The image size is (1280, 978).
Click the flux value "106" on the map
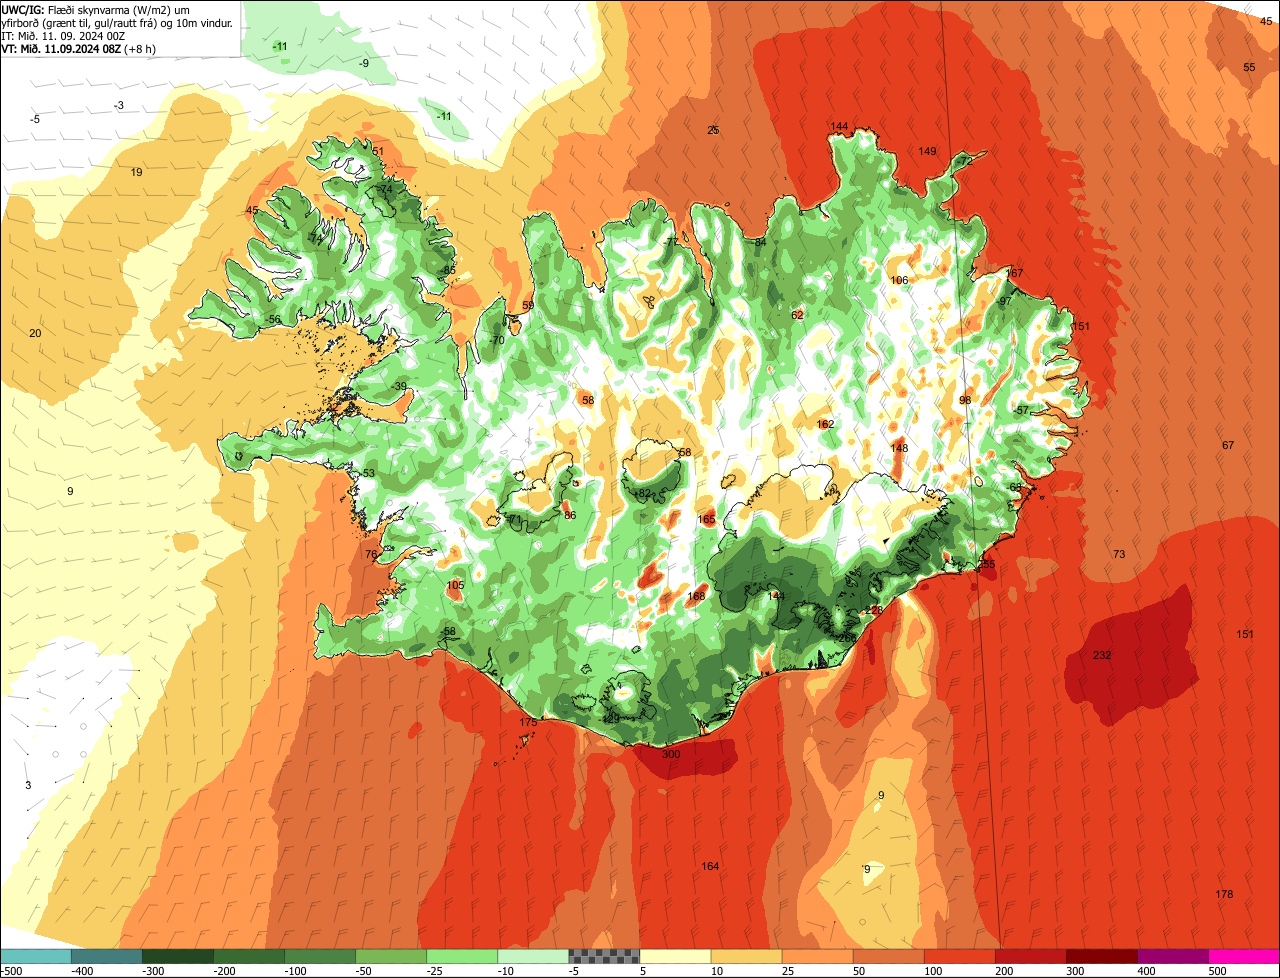(x=899, y=280)
